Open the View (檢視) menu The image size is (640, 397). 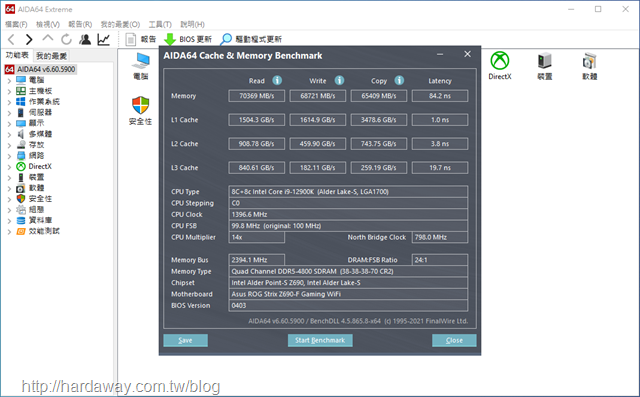[48, 24]
